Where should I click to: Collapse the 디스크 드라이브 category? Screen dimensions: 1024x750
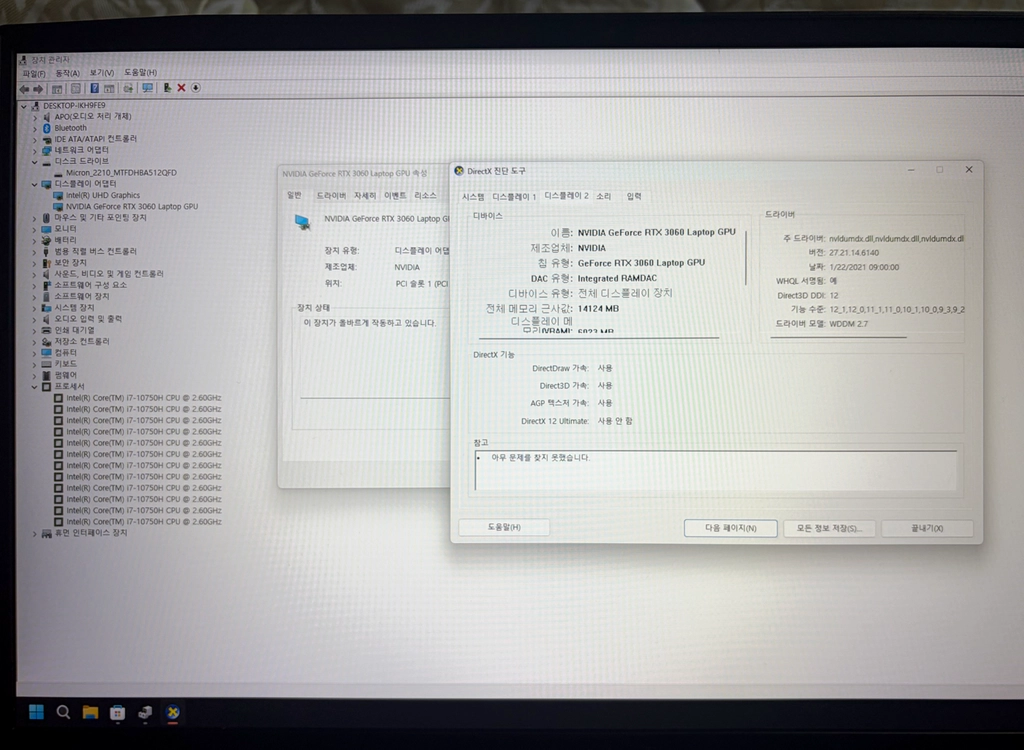pyautogui.click(x=35, y=162)
